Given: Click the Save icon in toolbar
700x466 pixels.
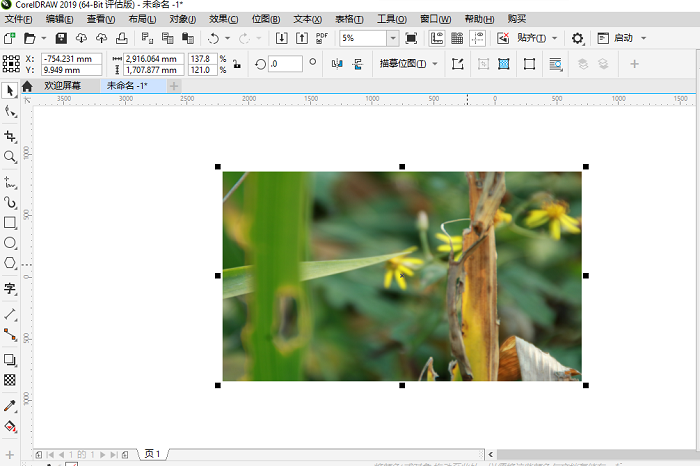Looking at the screenshot, I should [61, 38].
